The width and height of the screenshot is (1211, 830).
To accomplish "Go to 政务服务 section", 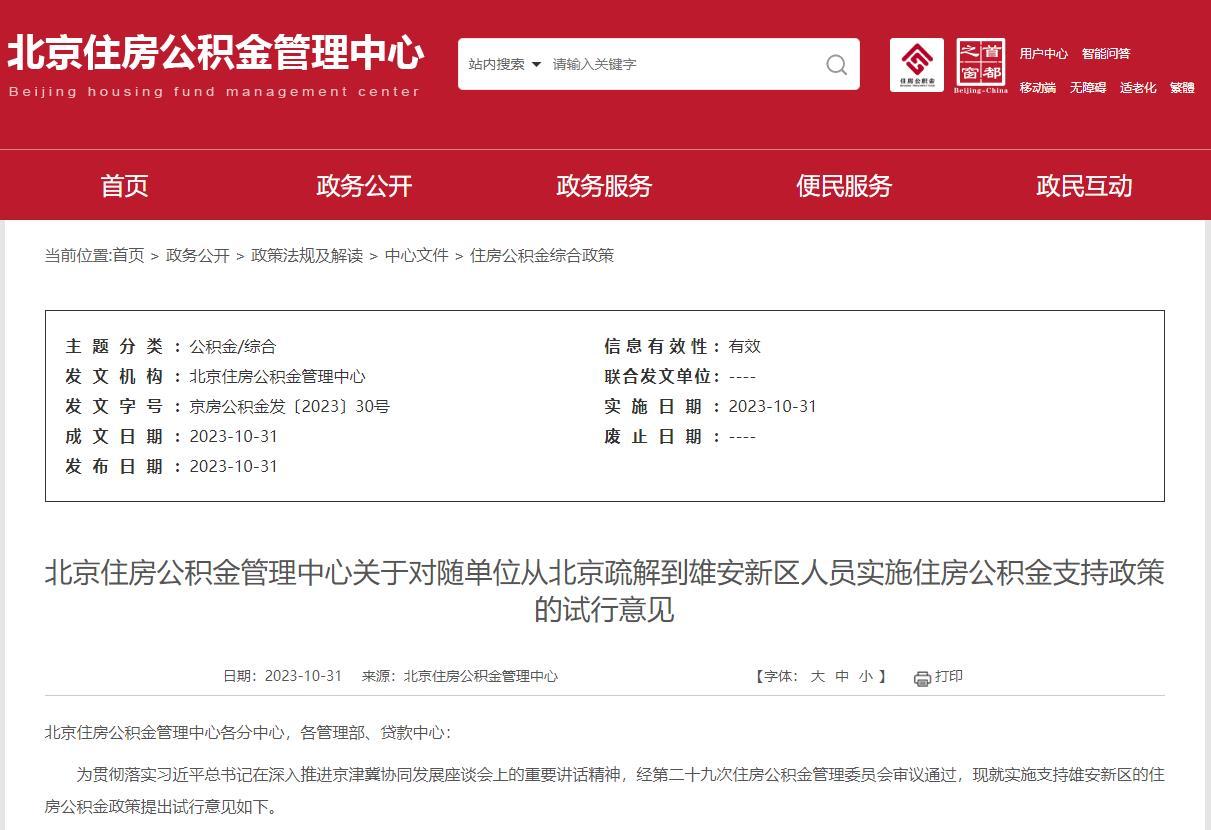I will [604, 186].
